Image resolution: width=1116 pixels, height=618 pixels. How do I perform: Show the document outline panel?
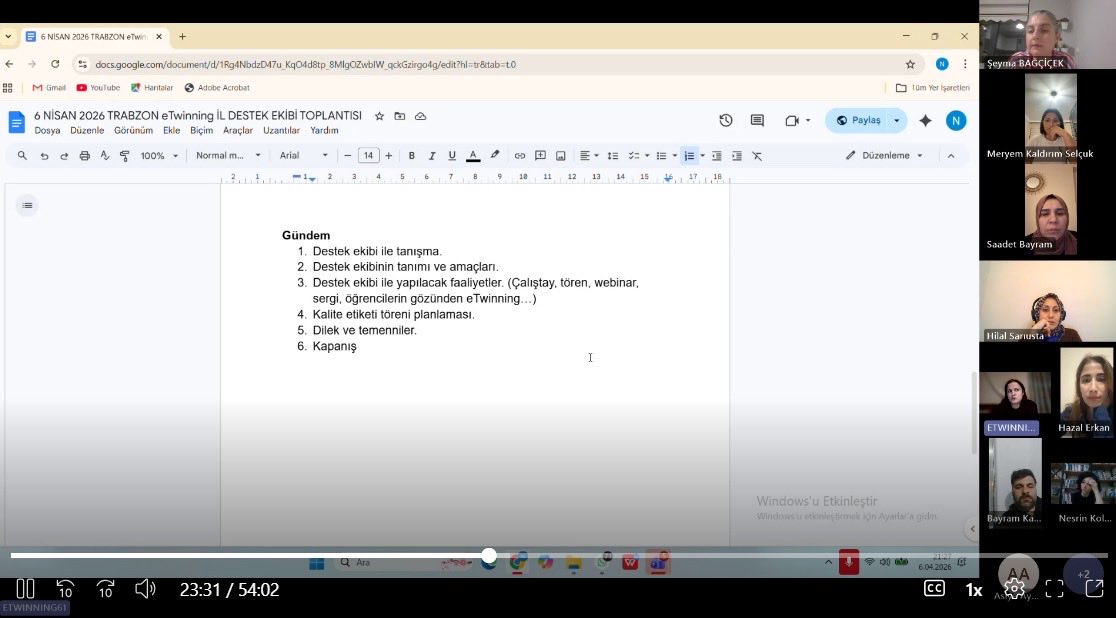(x=27, y=205)
